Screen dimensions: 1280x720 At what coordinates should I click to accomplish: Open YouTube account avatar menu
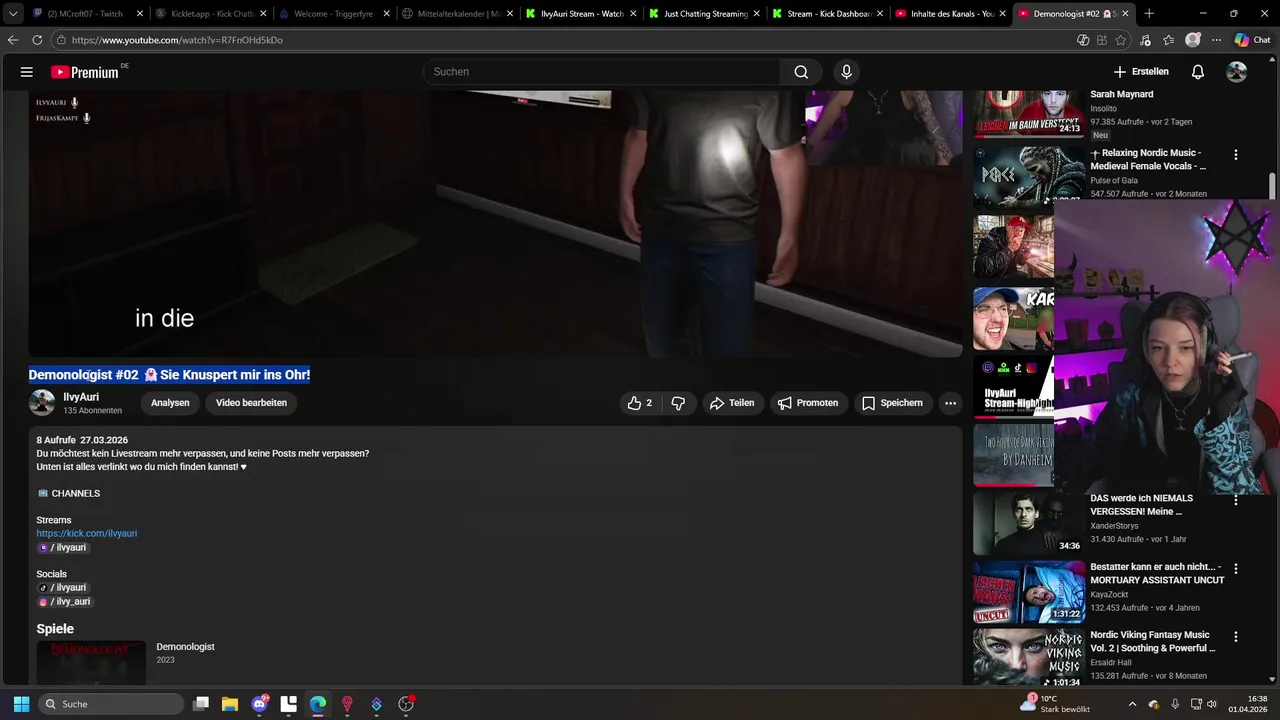1237,72
